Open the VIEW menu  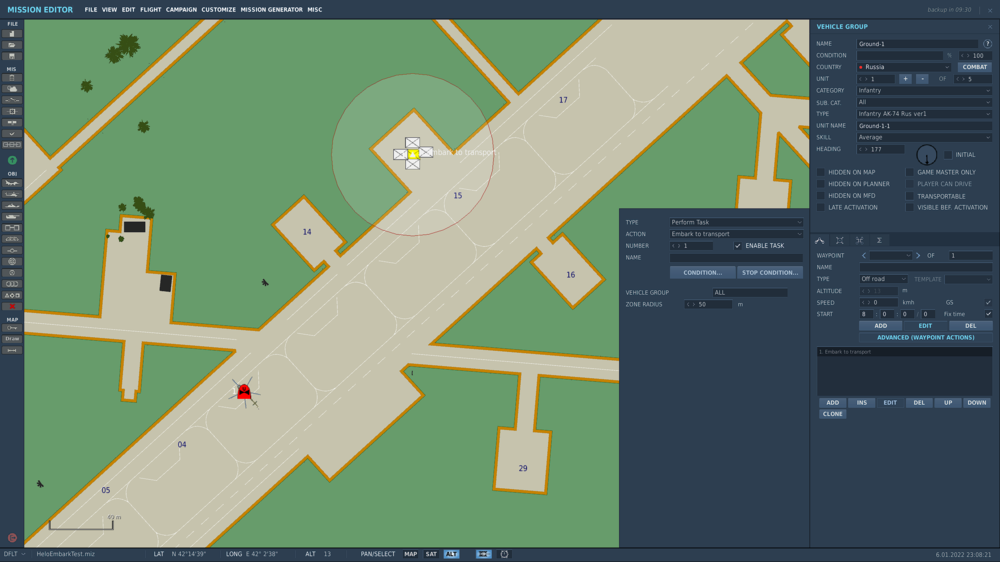109,10
